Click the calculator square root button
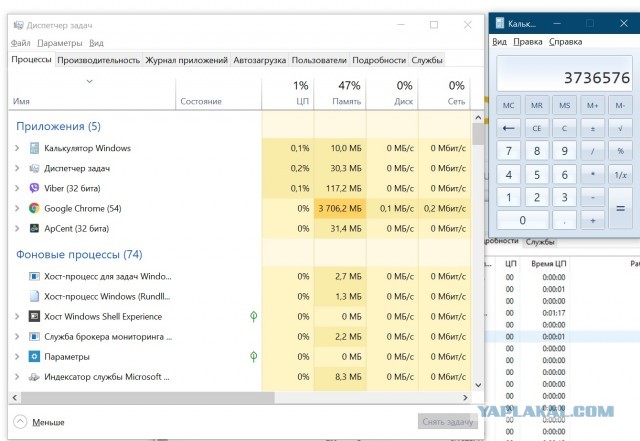Screen dimensions: 640x441 pos(620,128)
